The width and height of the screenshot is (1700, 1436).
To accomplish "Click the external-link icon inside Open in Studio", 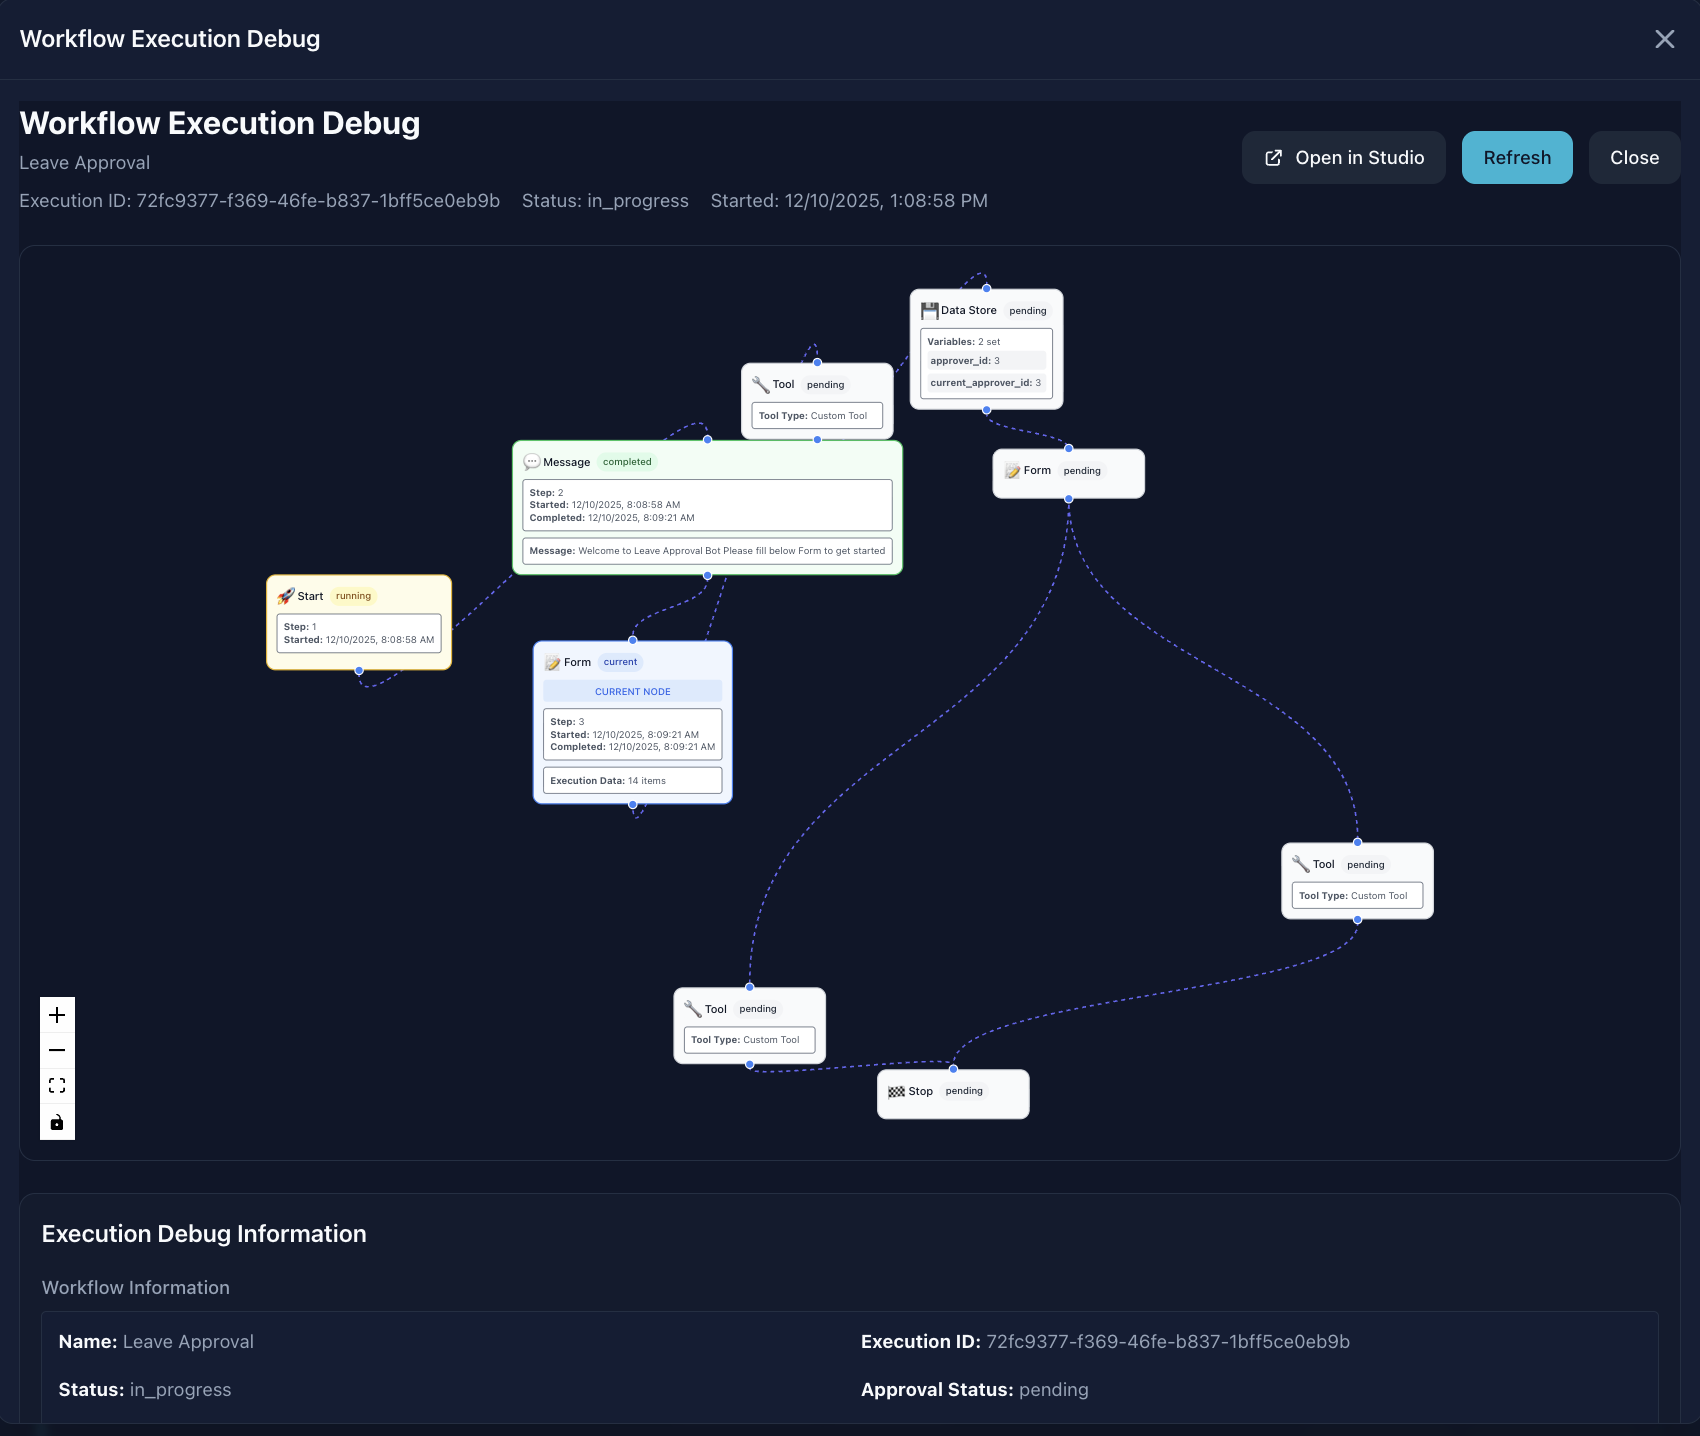I will point(1272,157).
